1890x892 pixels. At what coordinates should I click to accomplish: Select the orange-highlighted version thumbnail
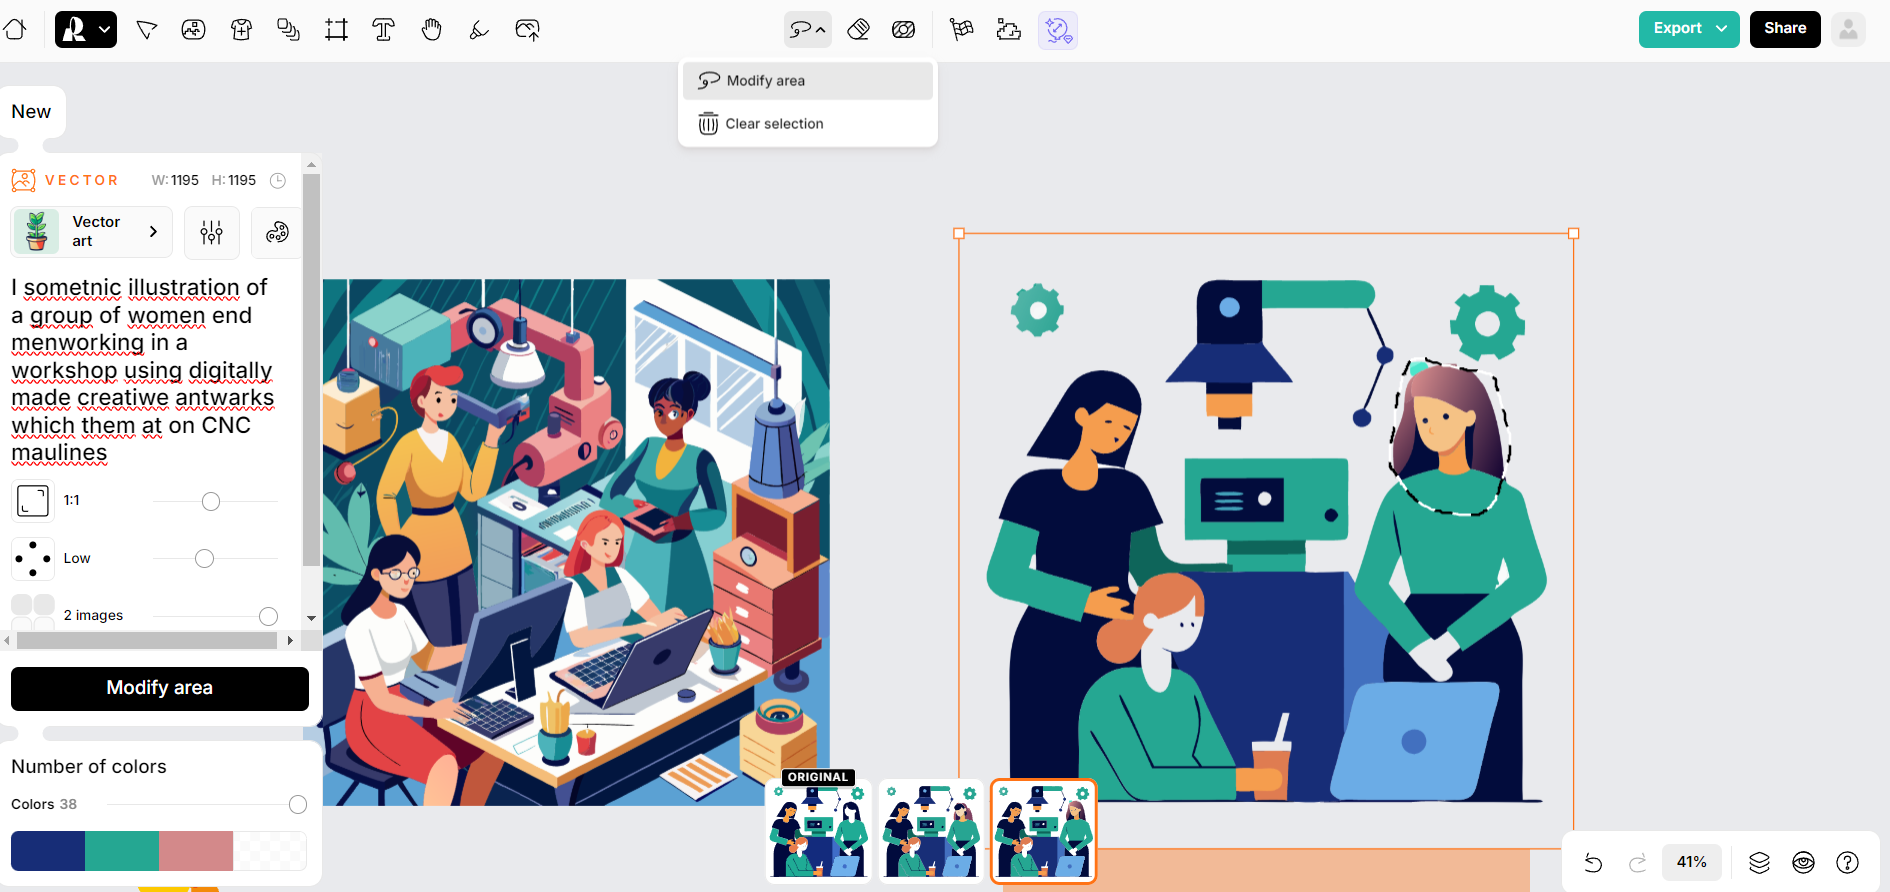click(x=1043, y=831)
